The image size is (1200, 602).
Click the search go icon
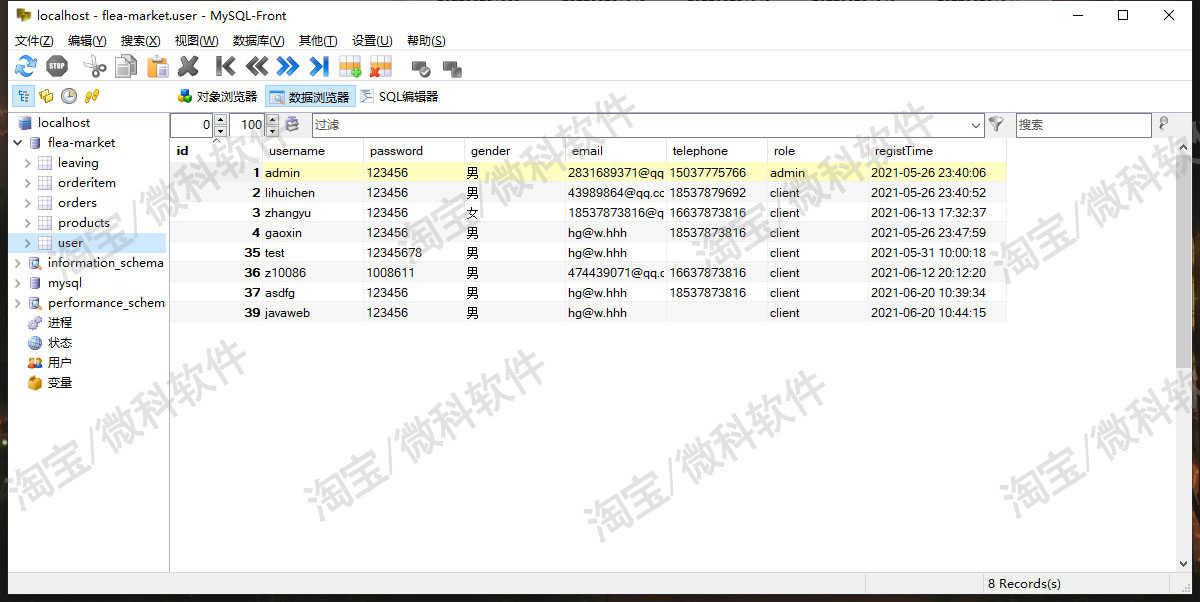click(1164, 124)
